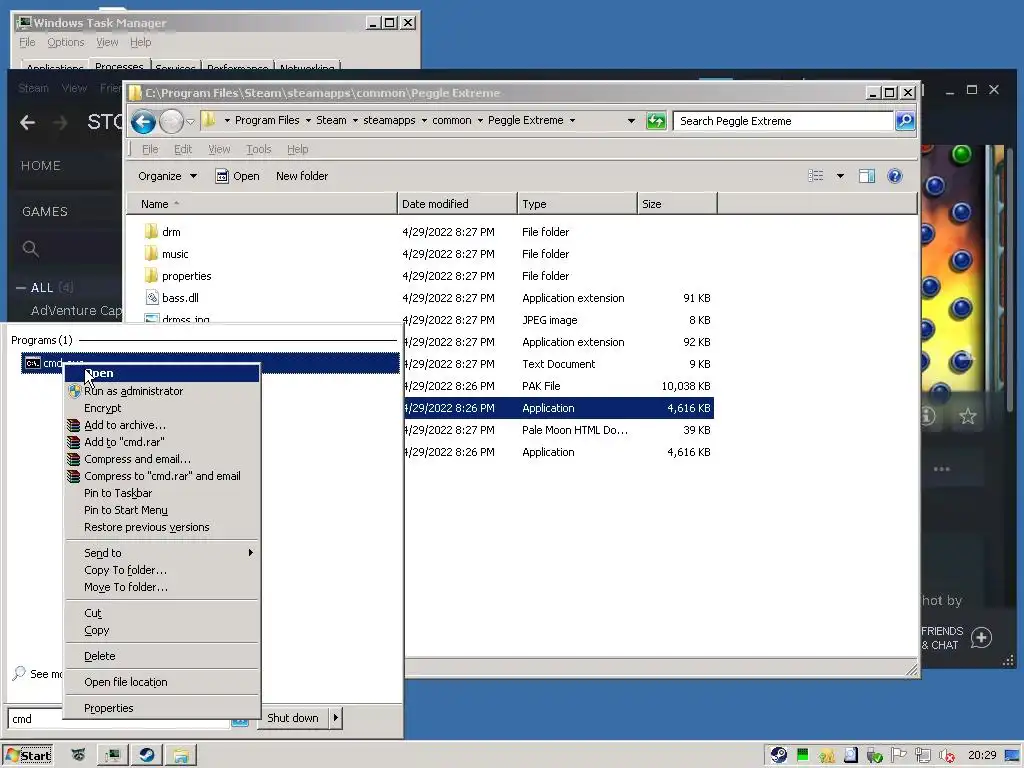The width and height of the screenshot is (1024, 768).
Task: Open the music folder icon
Action: click(x=152, y=253)
